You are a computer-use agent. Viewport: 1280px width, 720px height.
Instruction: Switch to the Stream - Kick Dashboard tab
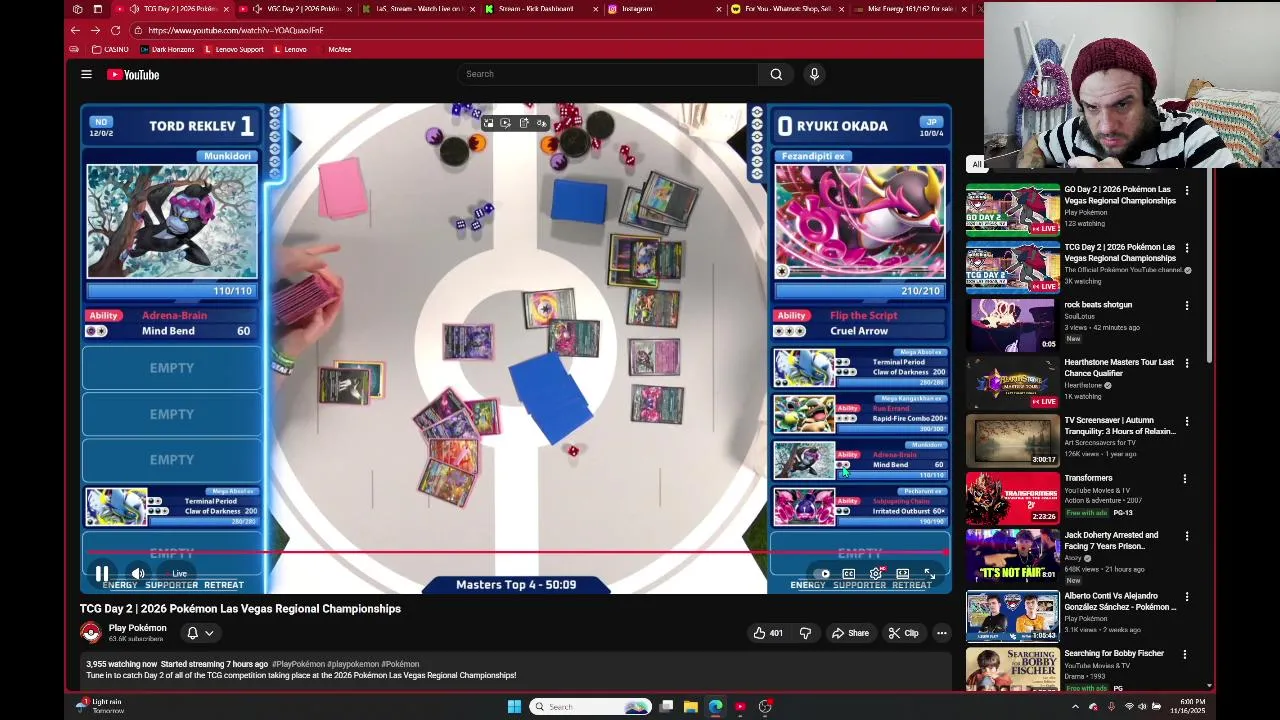coord(540,9)
